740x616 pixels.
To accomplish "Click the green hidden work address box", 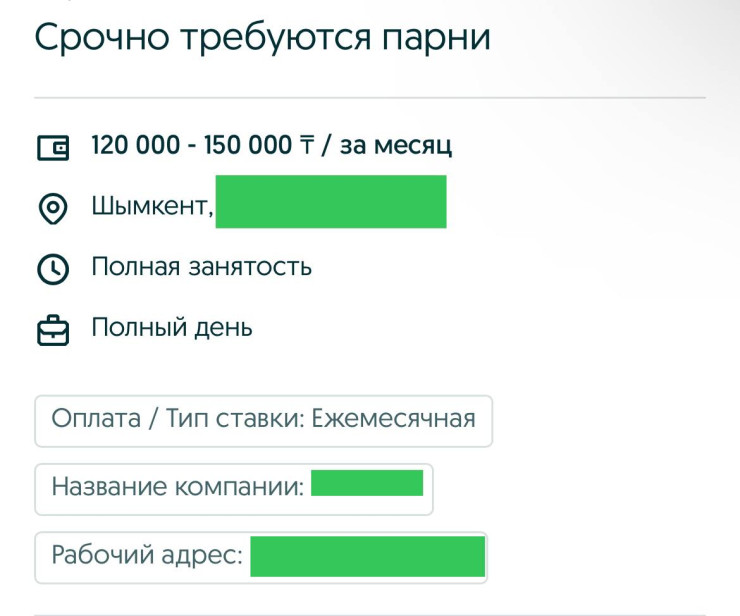I will 367,556.
